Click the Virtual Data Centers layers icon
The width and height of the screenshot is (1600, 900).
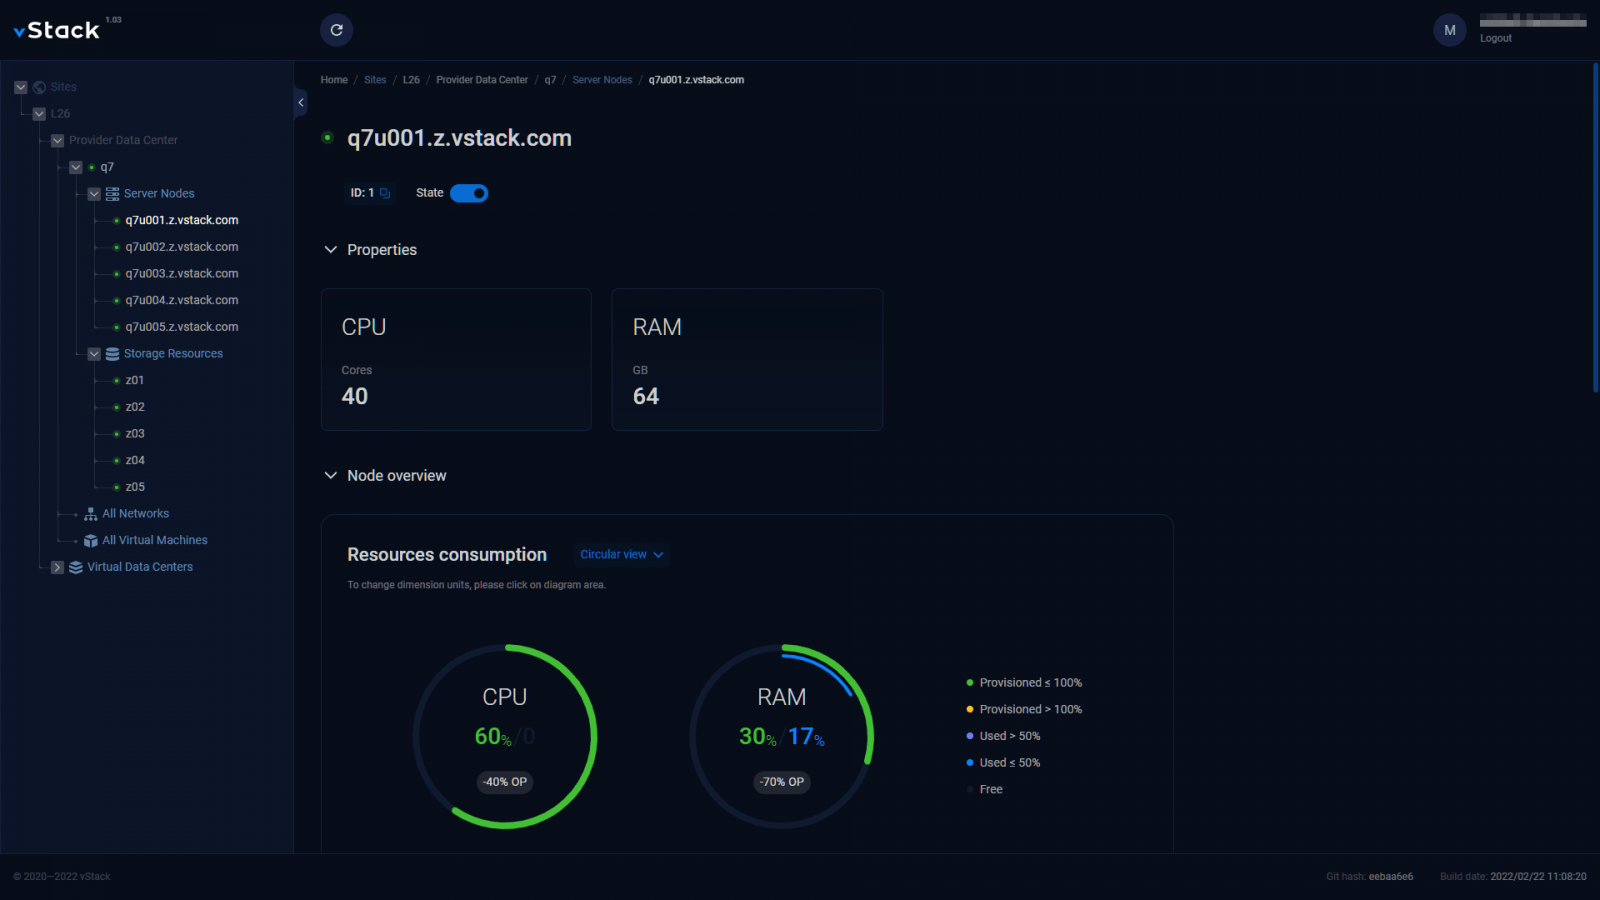[76, 567]
